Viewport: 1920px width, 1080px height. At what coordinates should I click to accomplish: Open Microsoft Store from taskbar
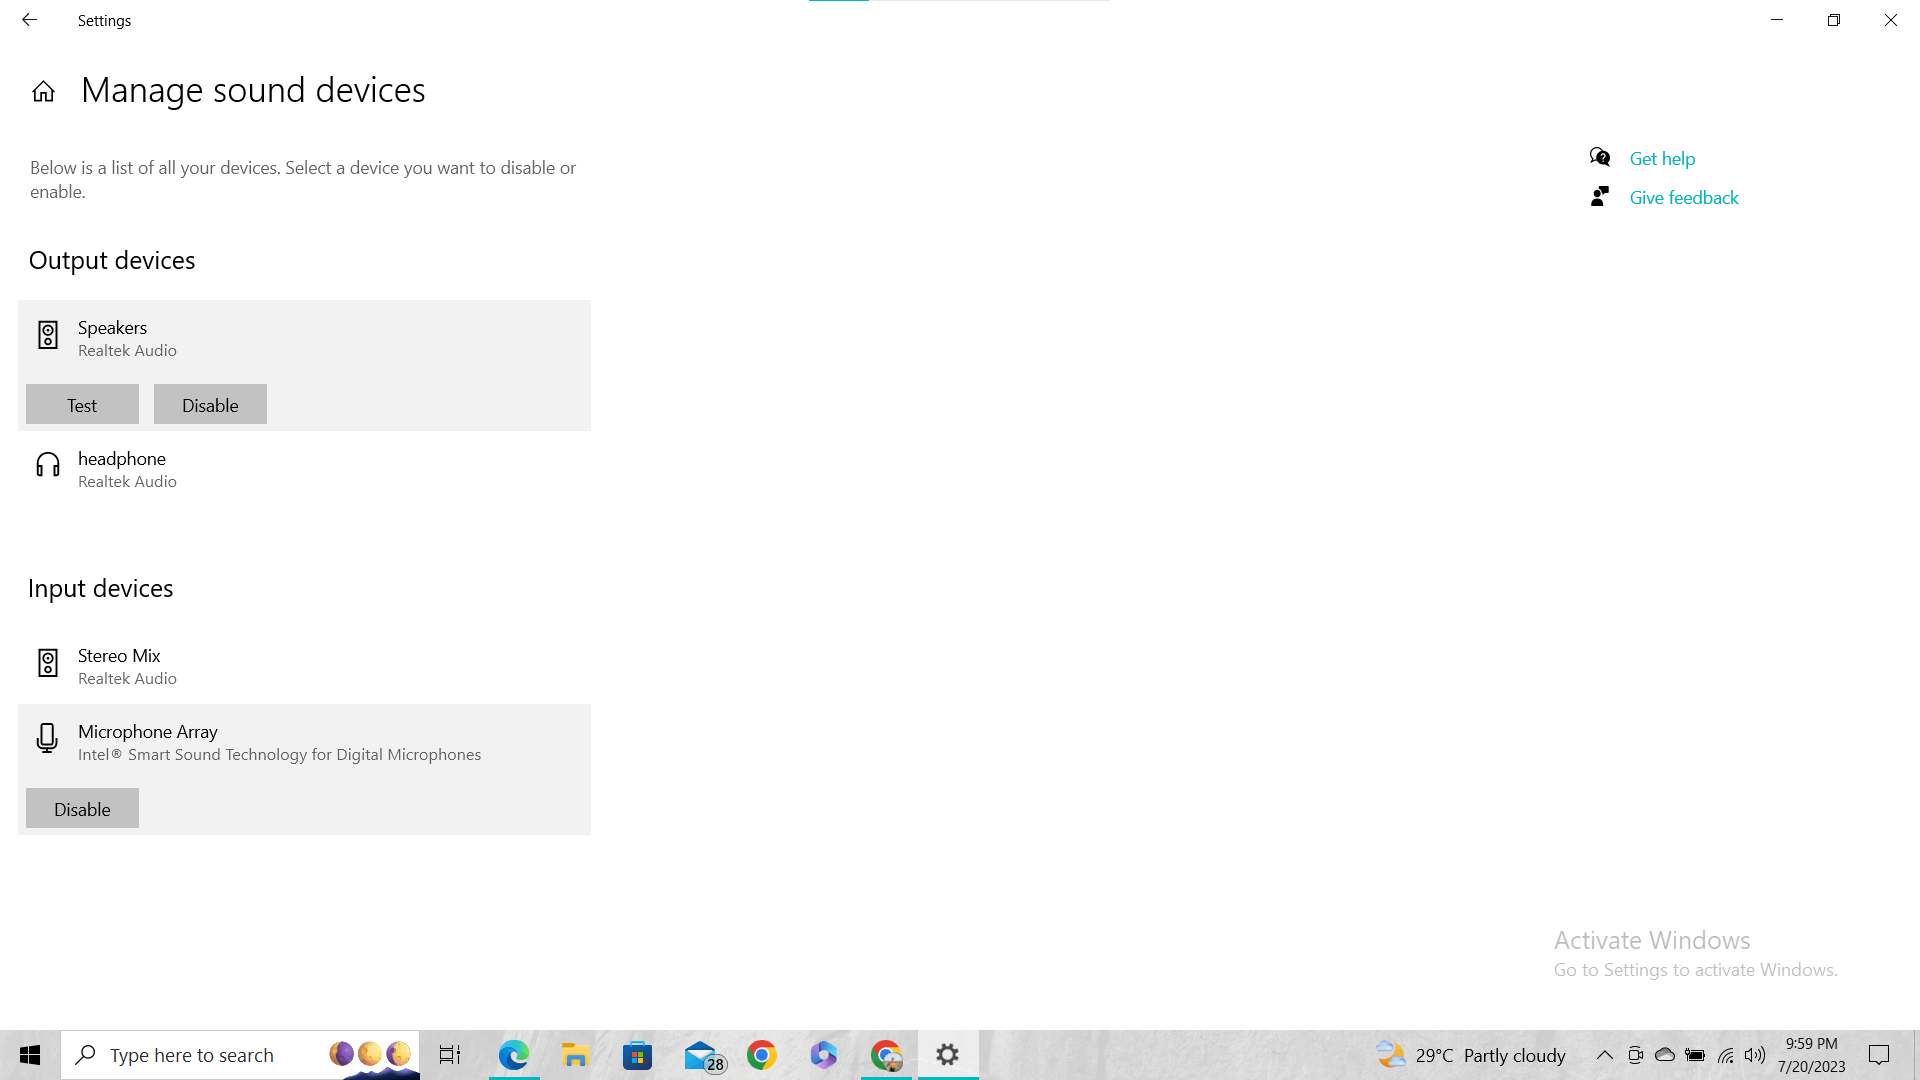(637, 1055)
